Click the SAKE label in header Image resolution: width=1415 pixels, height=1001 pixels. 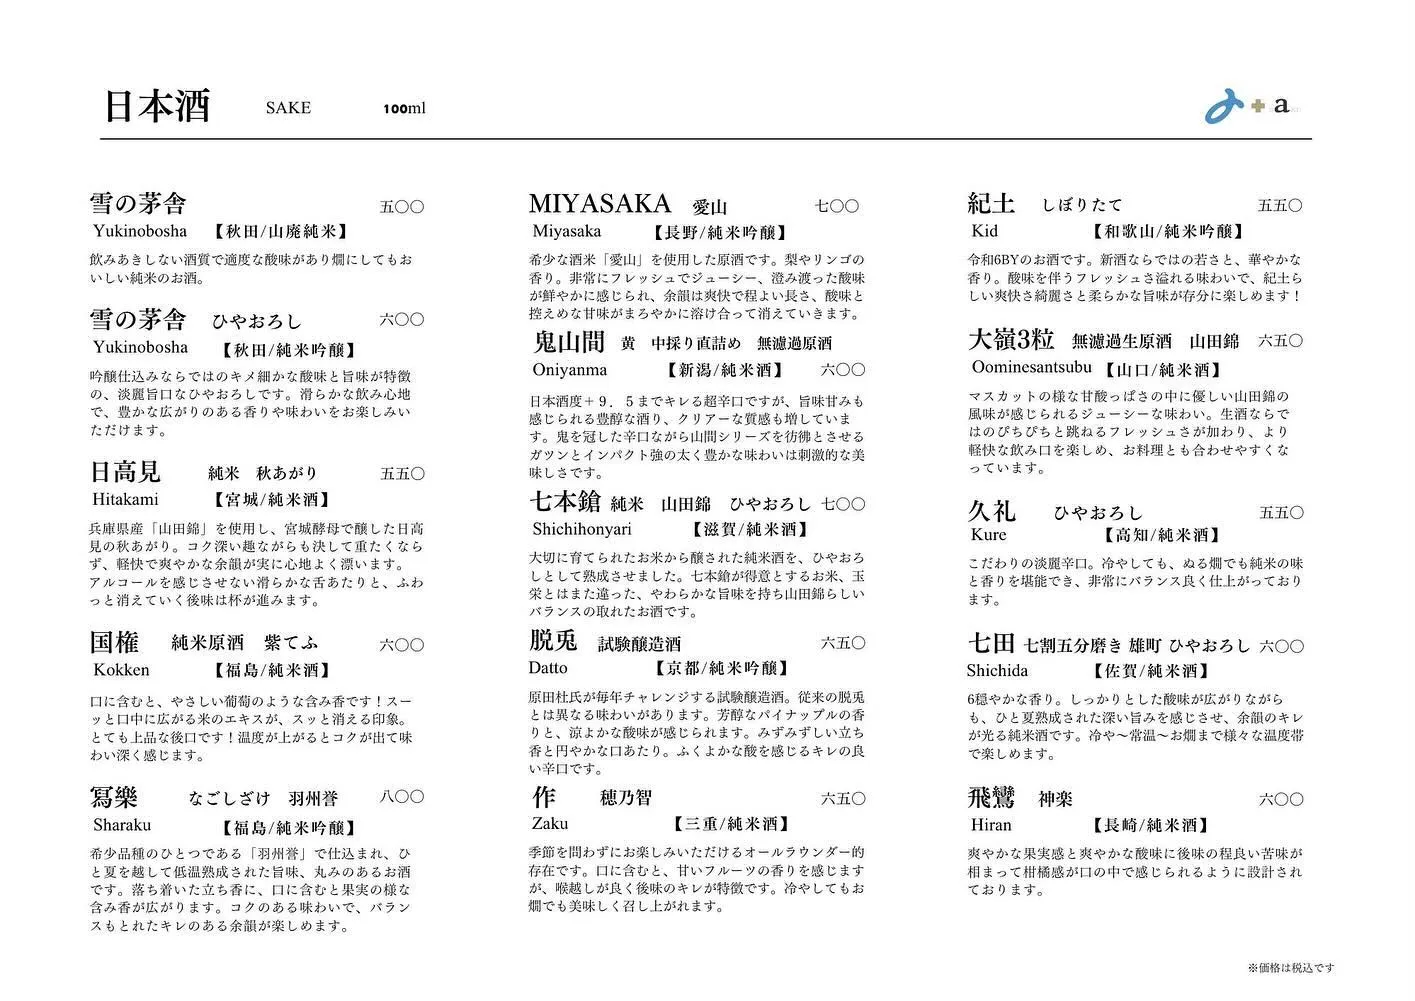[288, 107]
